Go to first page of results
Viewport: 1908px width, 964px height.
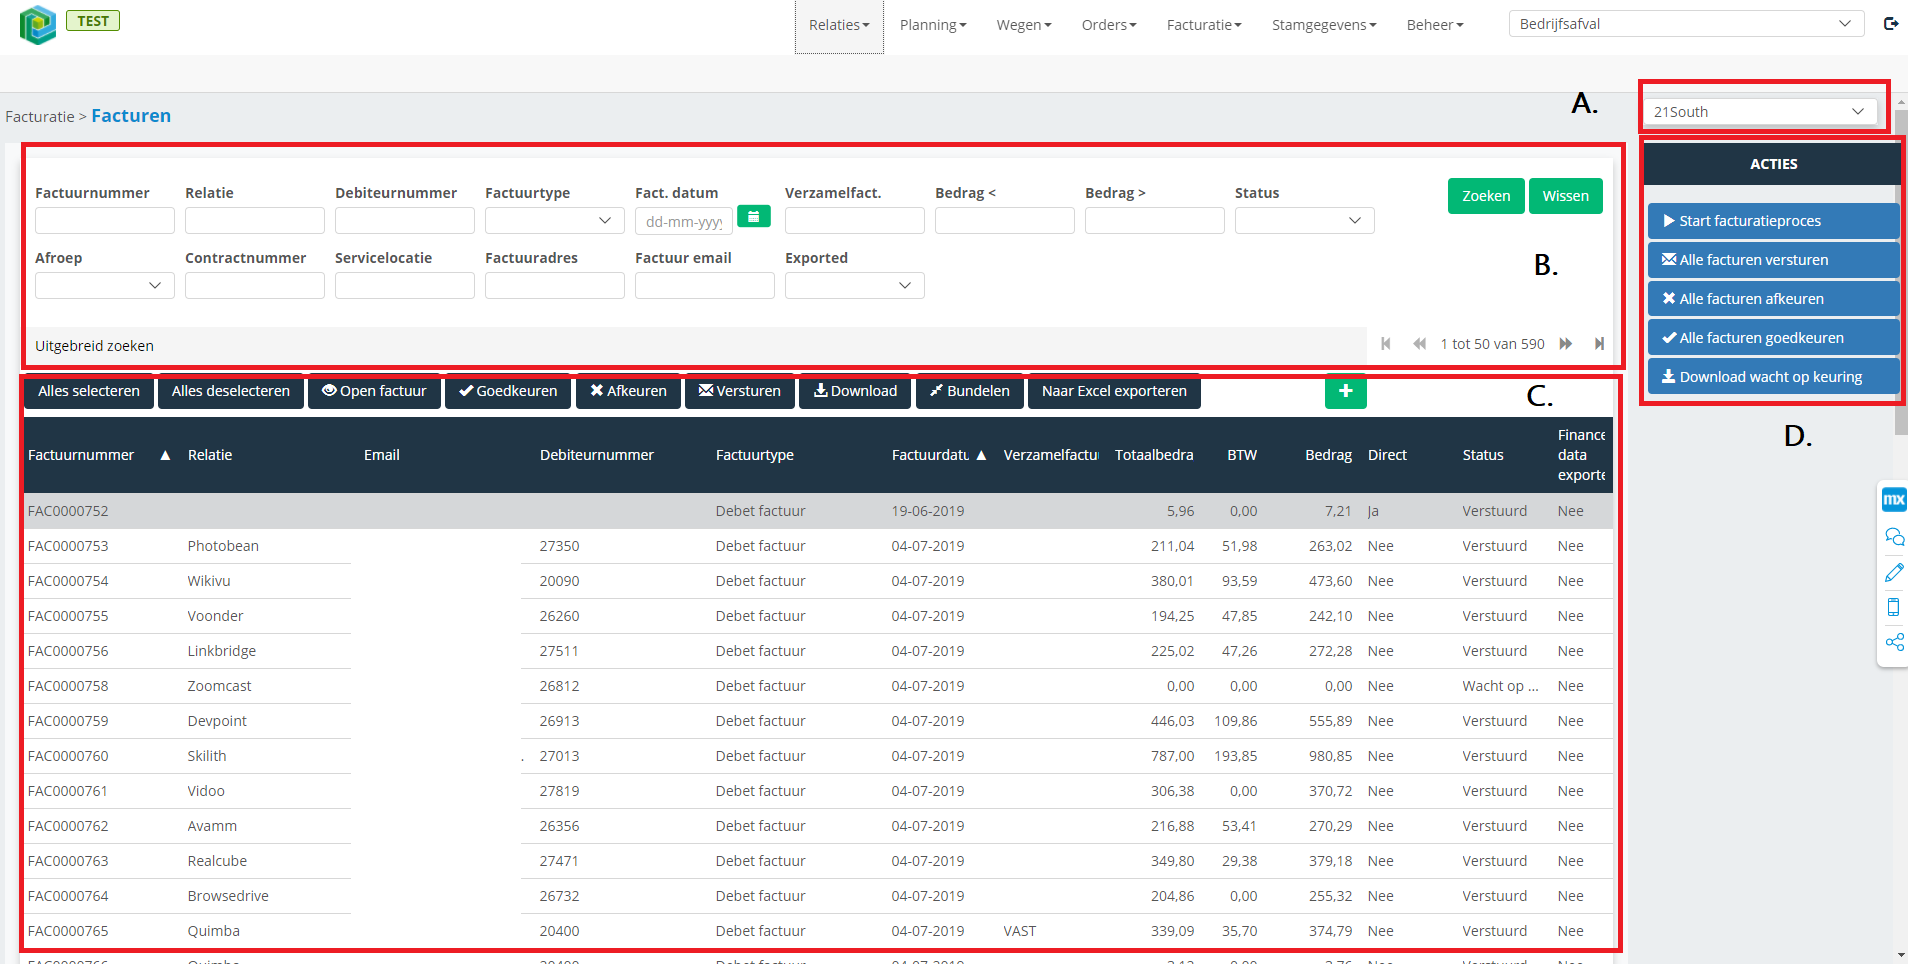coord(1386,344)
